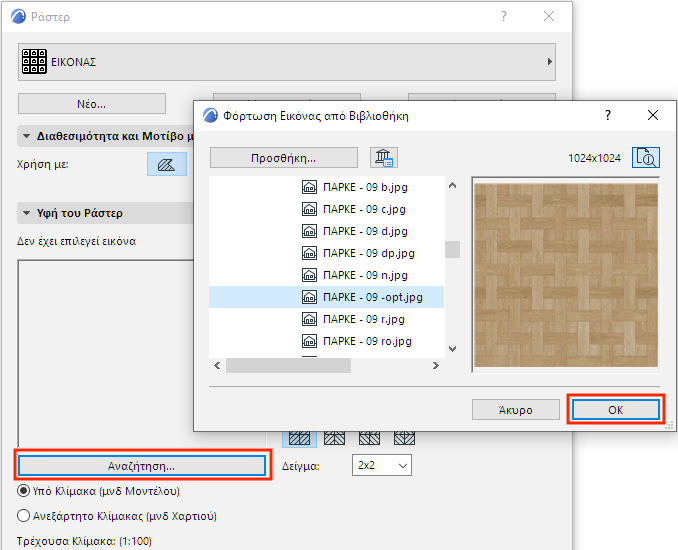Open help in the Ράστερ window

click(504, 16)
